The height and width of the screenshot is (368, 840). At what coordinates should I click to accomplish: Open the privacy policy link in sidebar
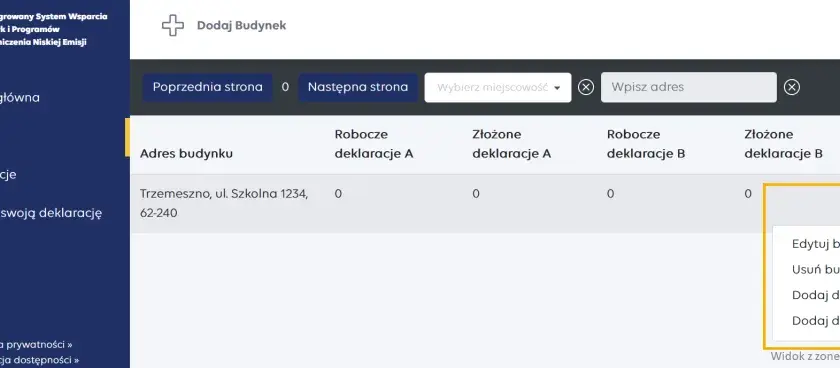click(x=36, y=344)
